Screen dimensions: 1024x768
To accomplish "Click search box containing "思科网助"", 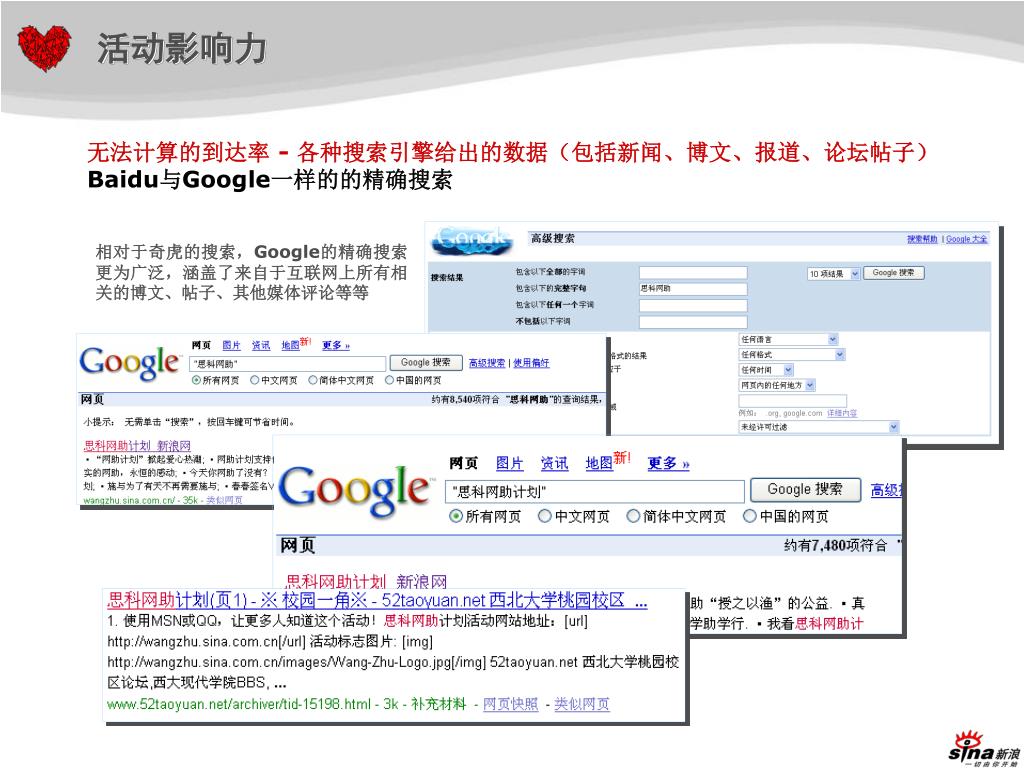I will 288,364.
